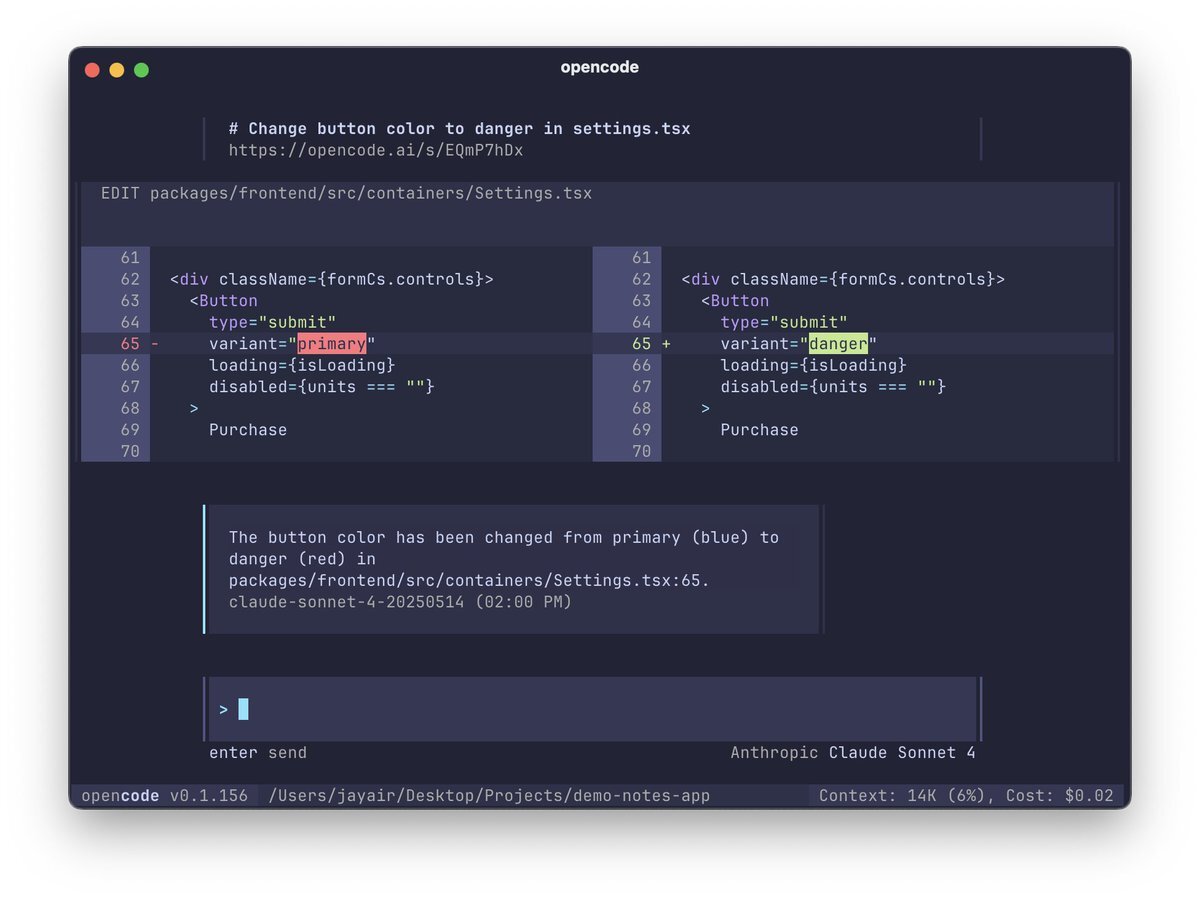The height and width of the screenshot is (900, 1200).
Task: Click the <Button tag in right pane
Action: (735, 301)
